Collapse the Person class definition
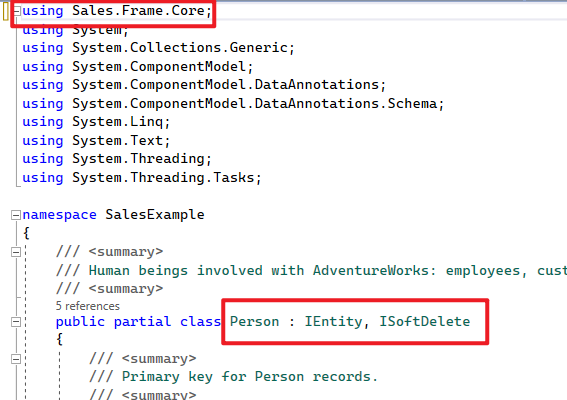Image resolution: width=567 pixels, height=400 pixels. coord(16,322)
